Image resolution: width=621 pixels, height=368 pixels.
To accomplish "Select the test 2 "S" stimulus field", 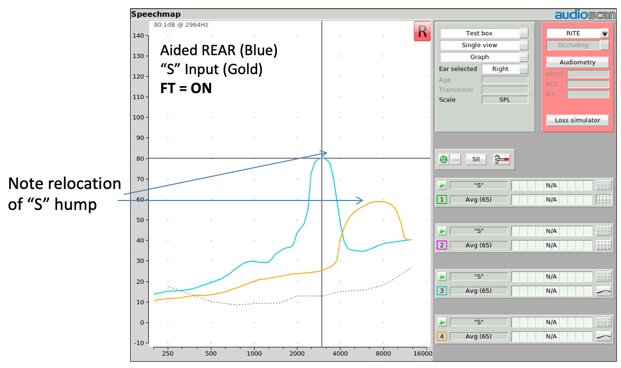I will 479,231.
